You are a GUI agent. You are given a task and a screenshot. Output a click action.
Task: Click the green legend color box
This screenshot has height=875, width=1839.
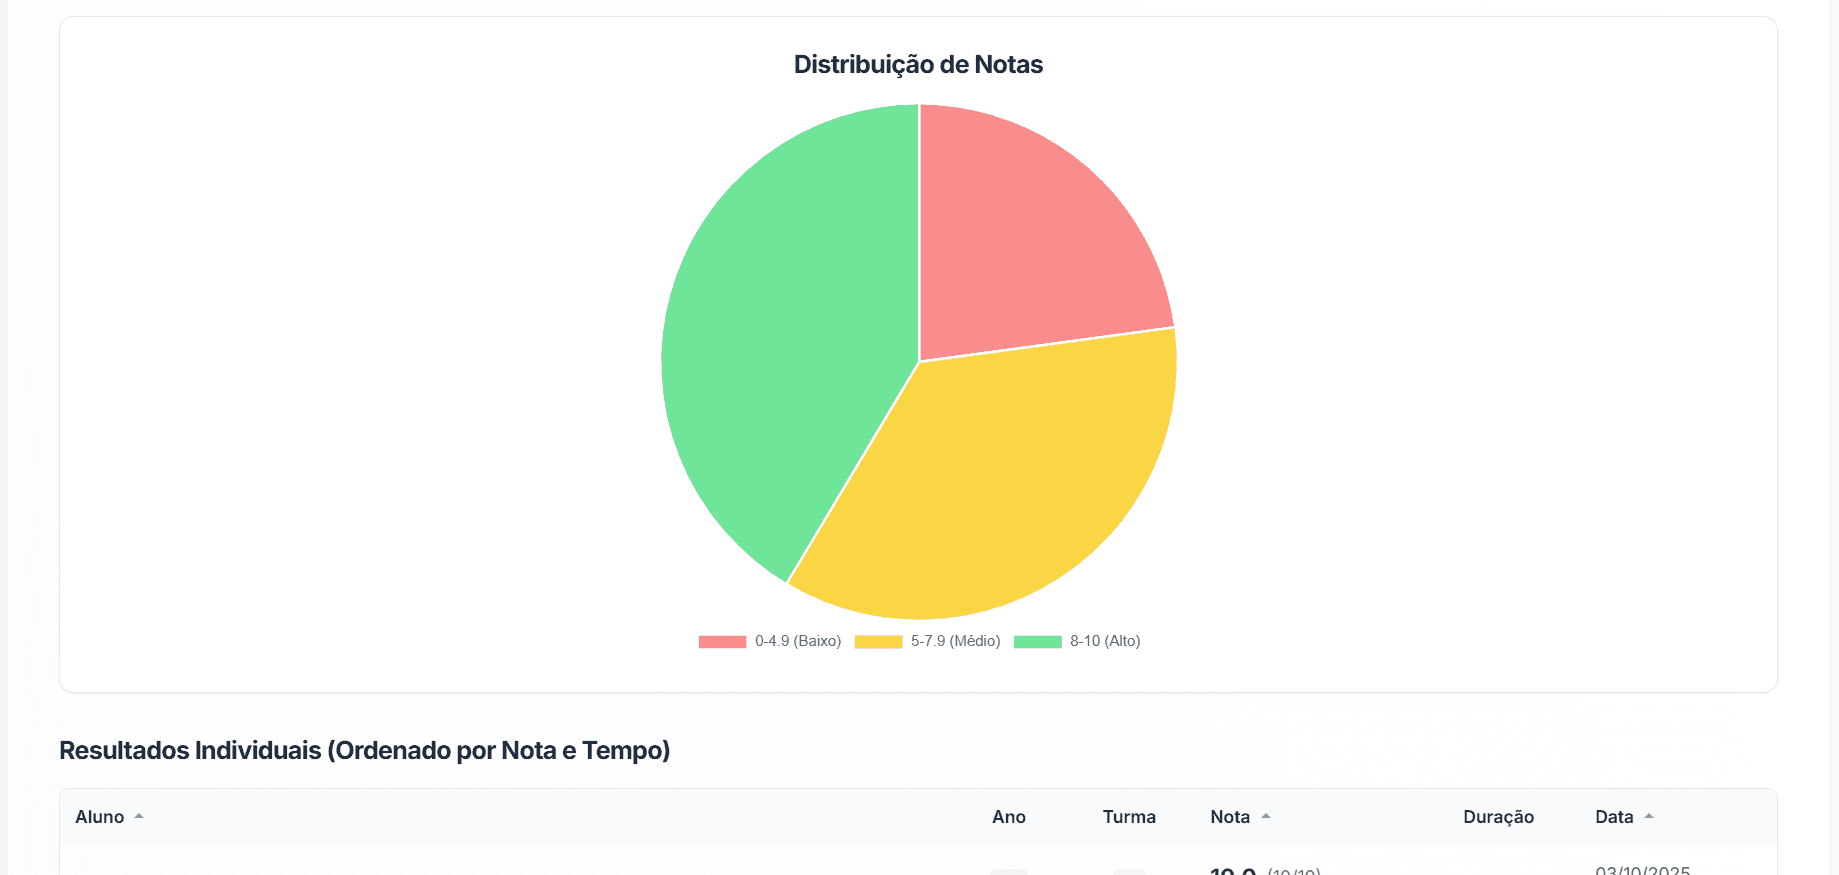(1037, 642)
